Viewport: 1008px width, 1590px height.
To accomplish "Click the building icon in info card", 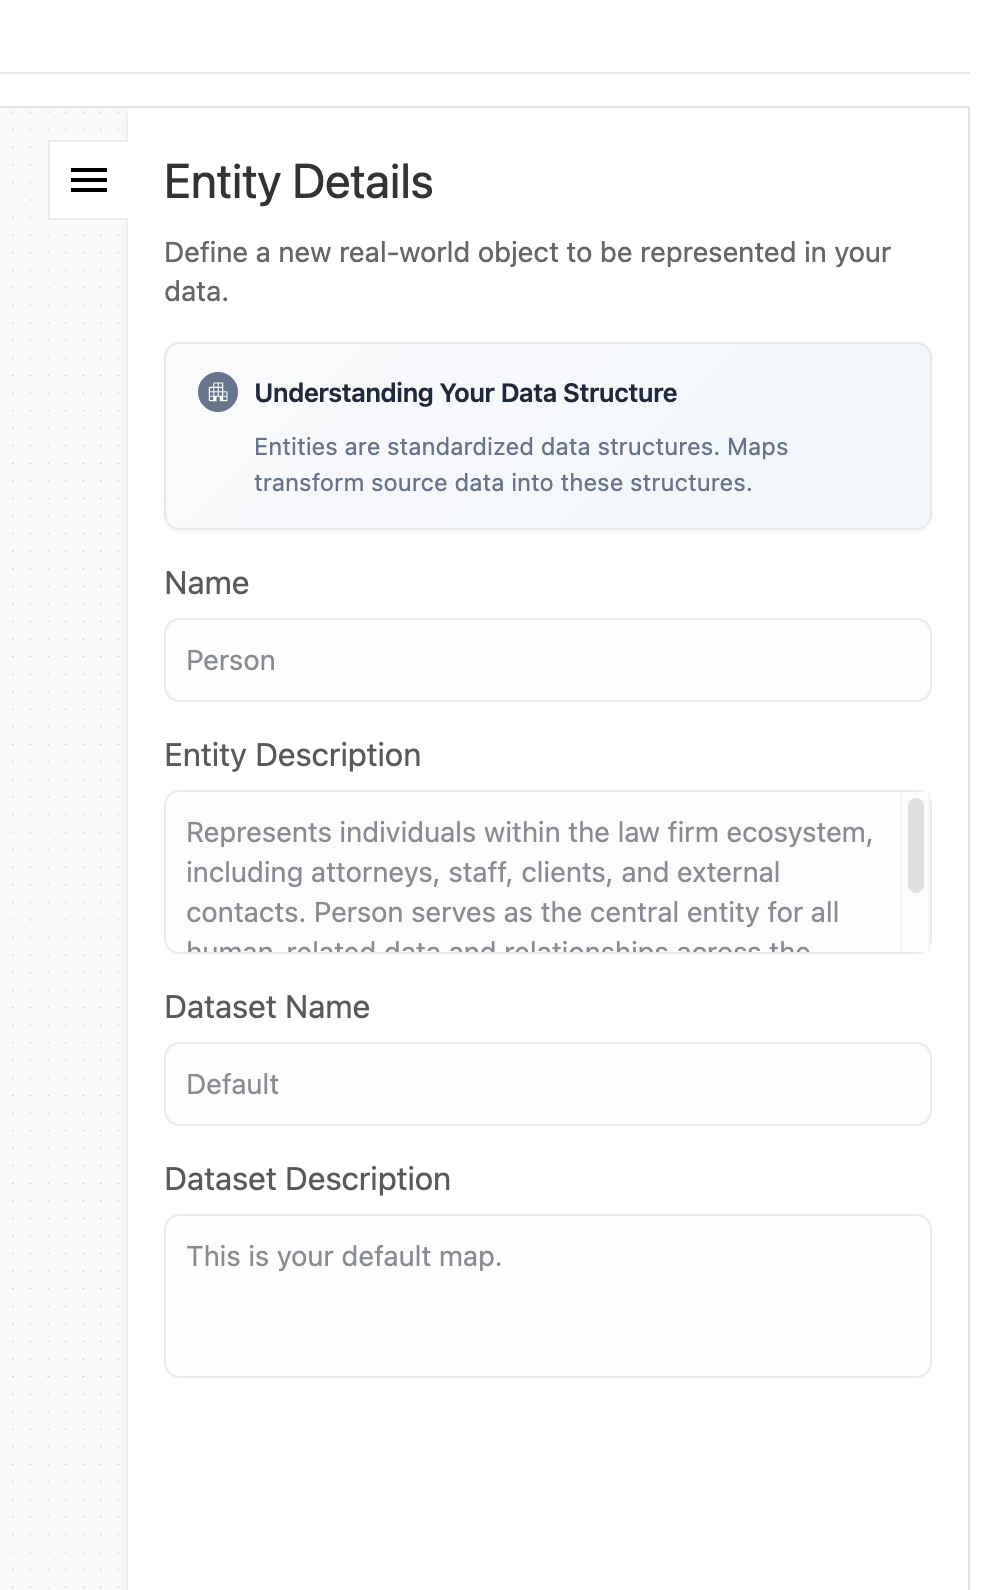I will point(218,393).
